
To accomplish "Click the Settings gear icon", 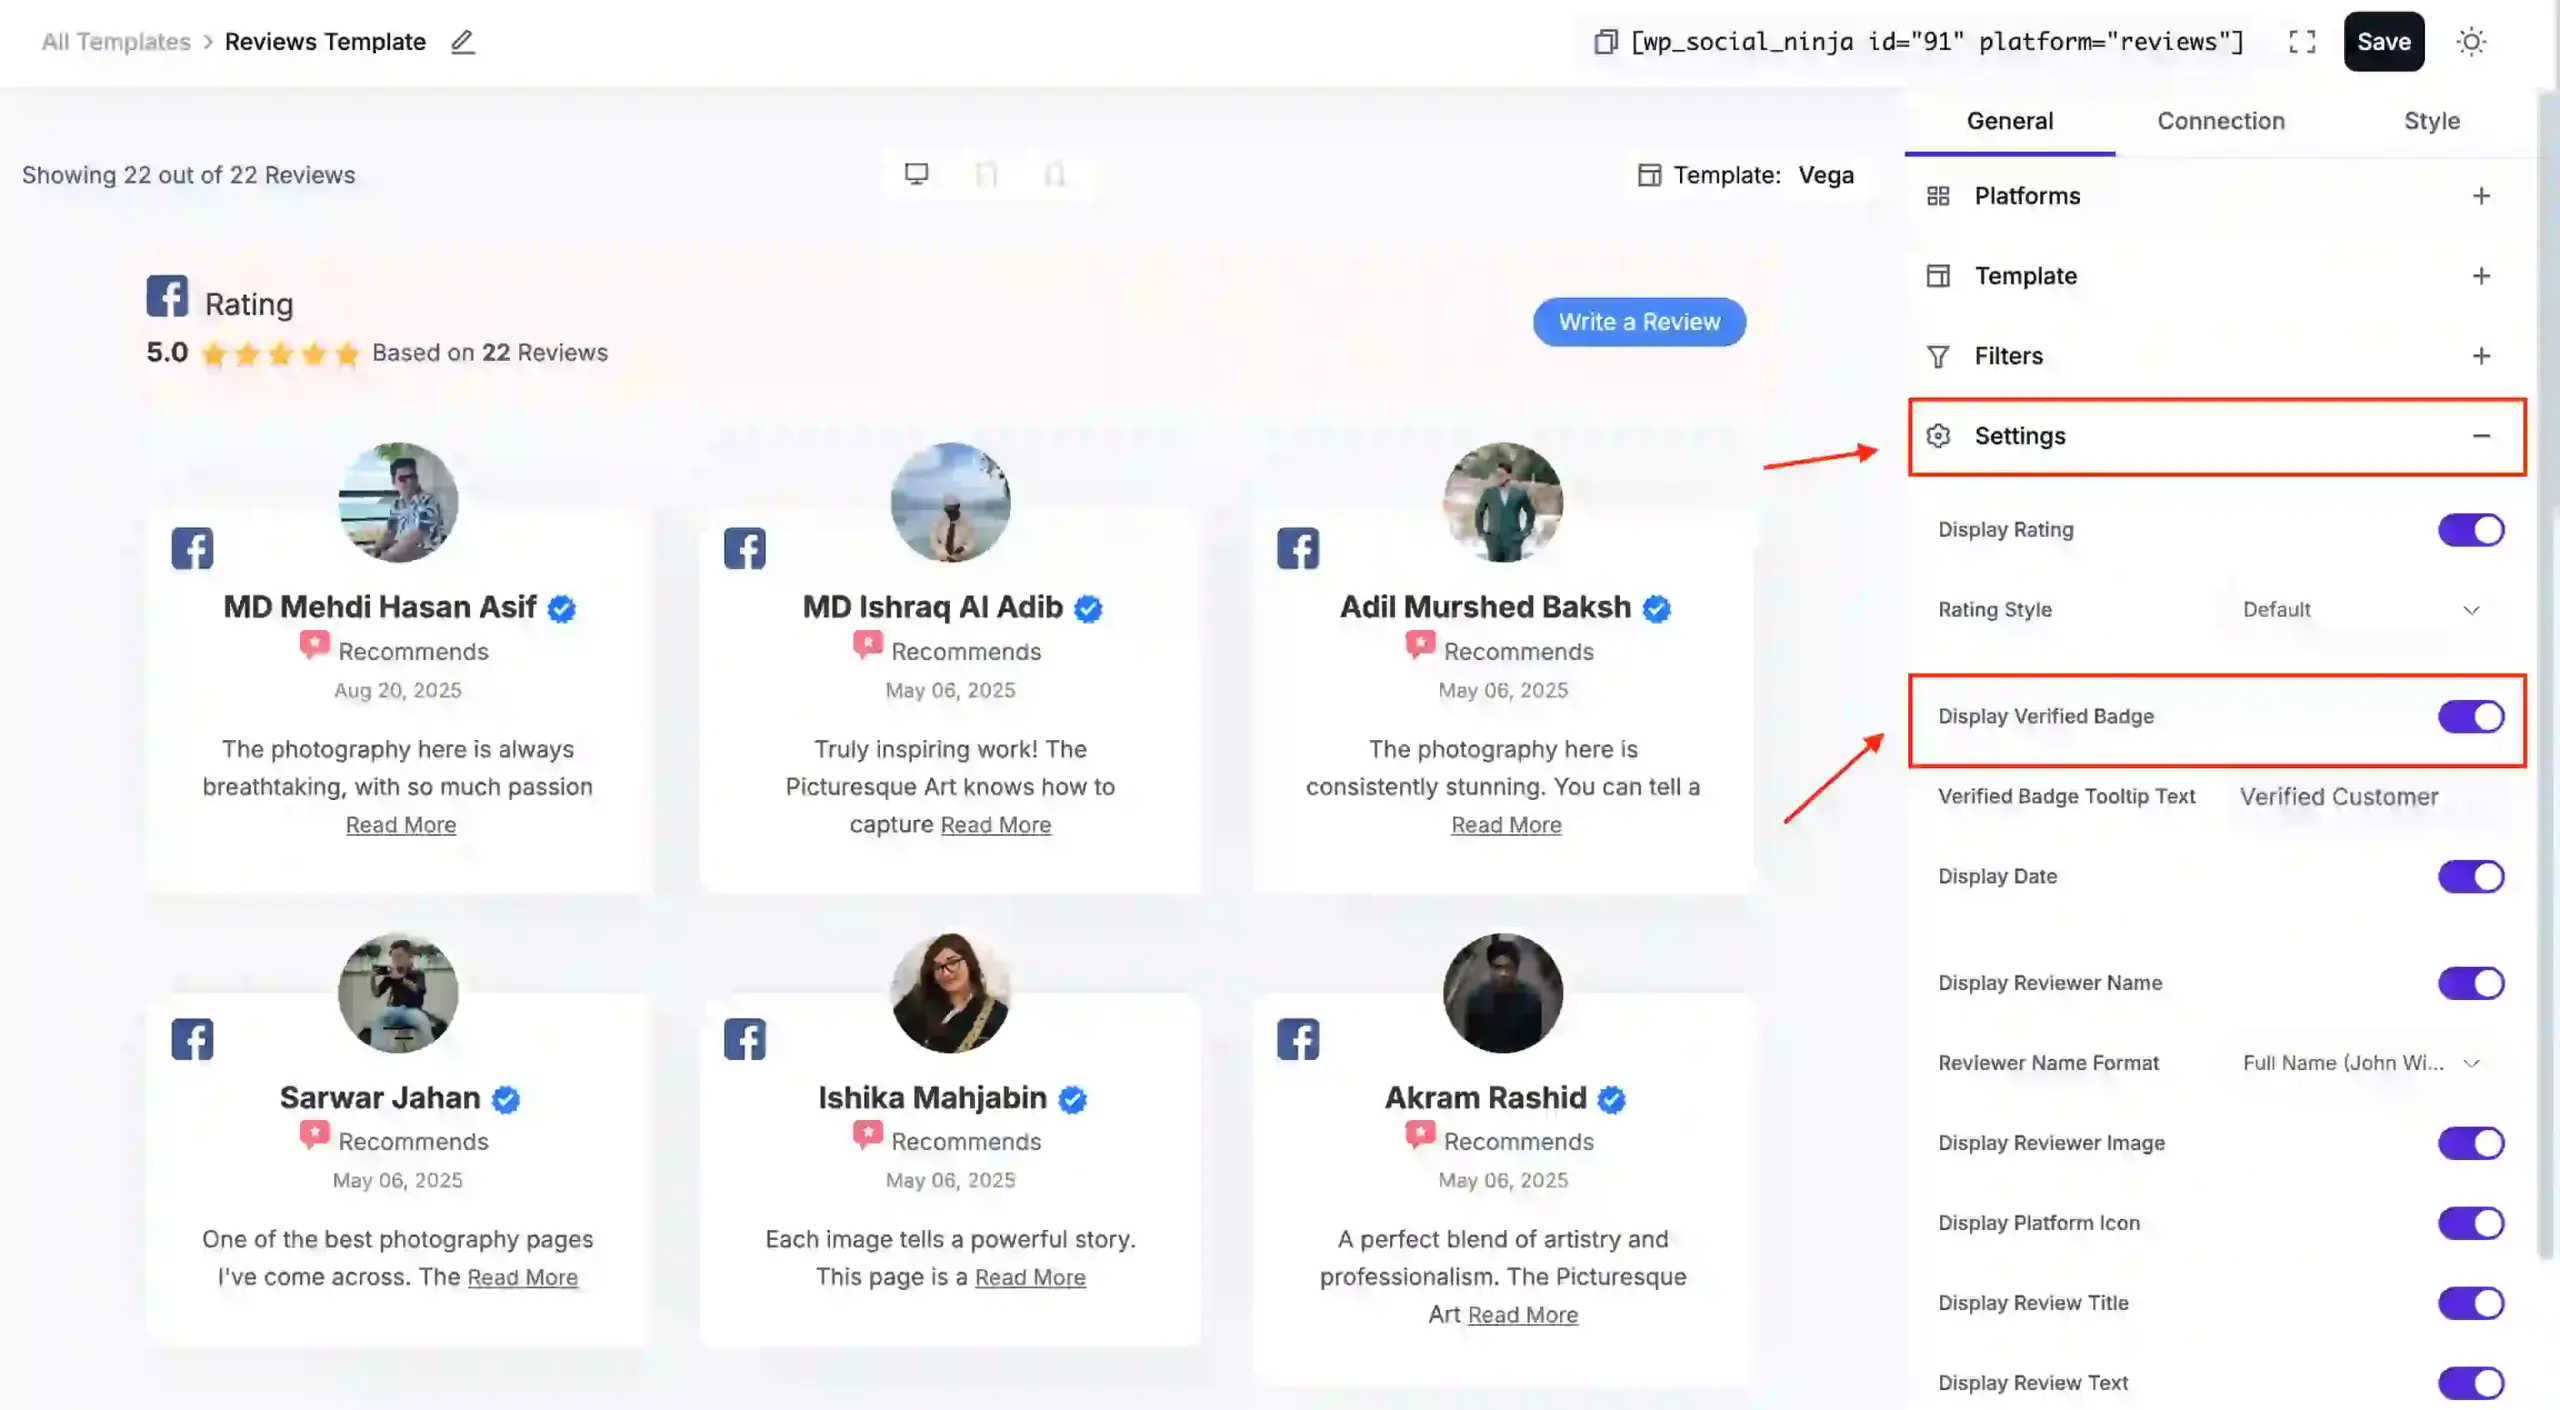I will (x=1939, y=436).
